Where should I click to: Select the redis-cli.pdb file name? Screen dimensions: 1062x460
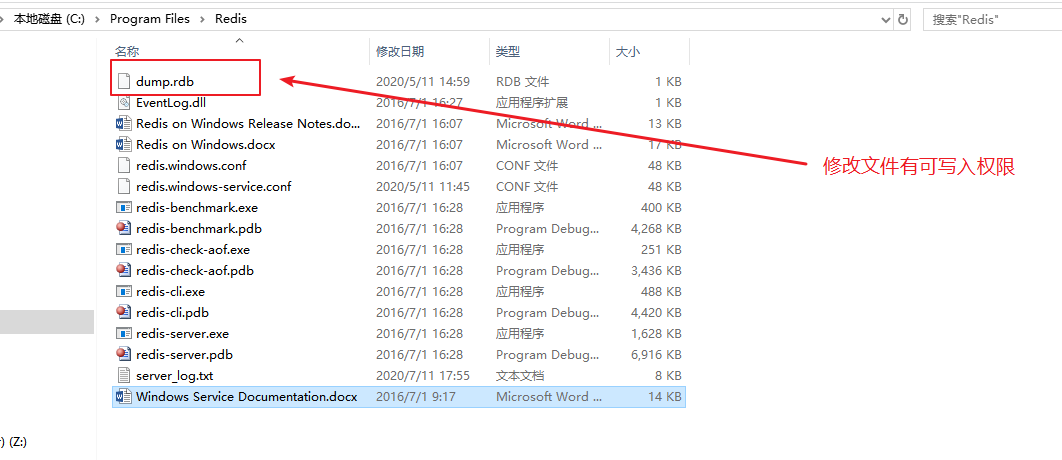pyautogui.click(x=172, y=313)
